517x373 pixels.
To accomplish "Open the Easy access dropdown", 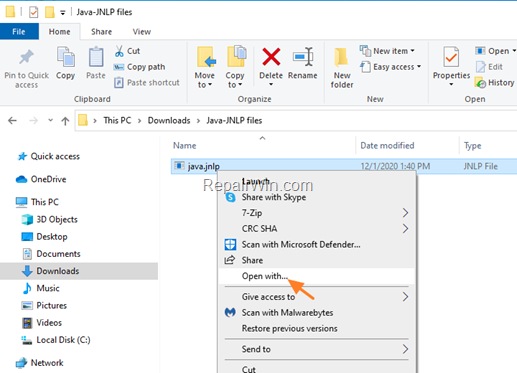I will pyautogui.click(x=391, y=67).
